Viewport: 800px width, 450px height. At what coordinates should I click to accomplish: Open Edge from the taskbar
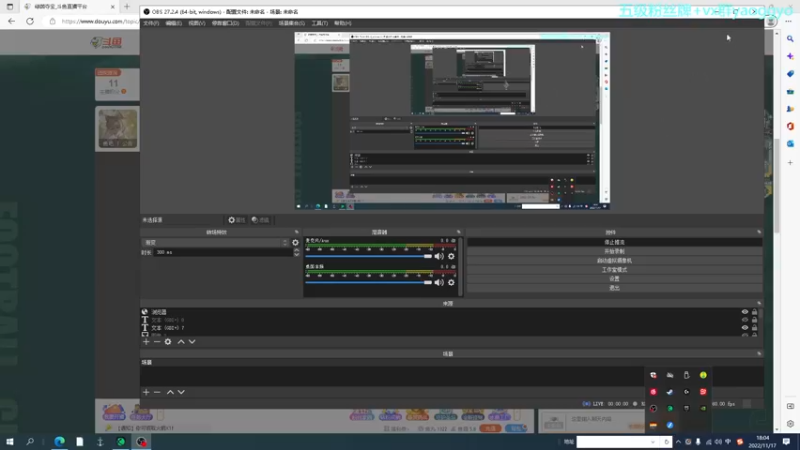point(60,441)
